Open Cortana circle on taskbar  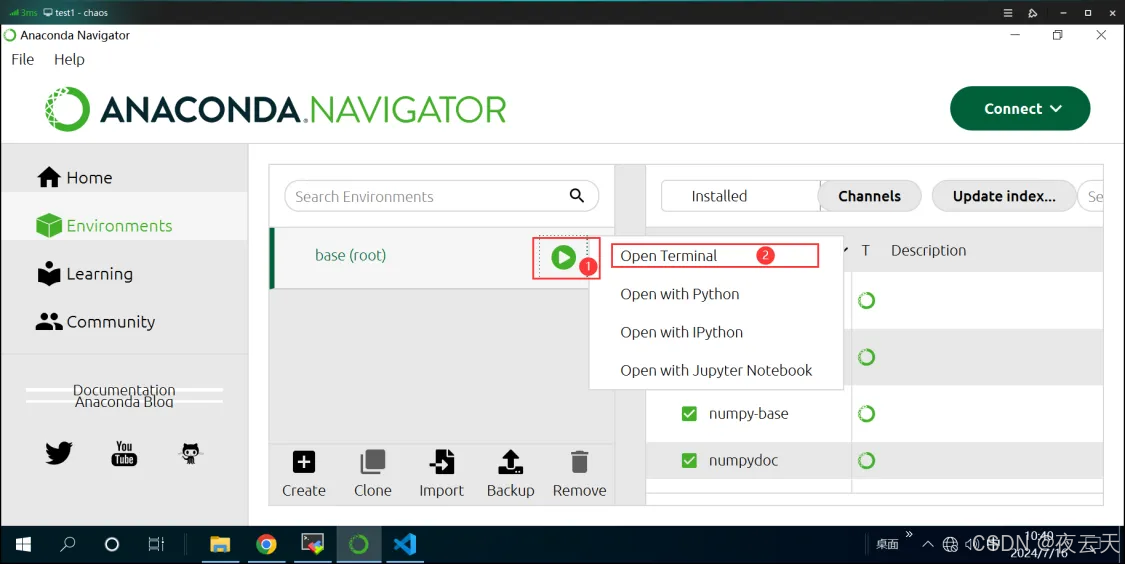tap(112, 545)
